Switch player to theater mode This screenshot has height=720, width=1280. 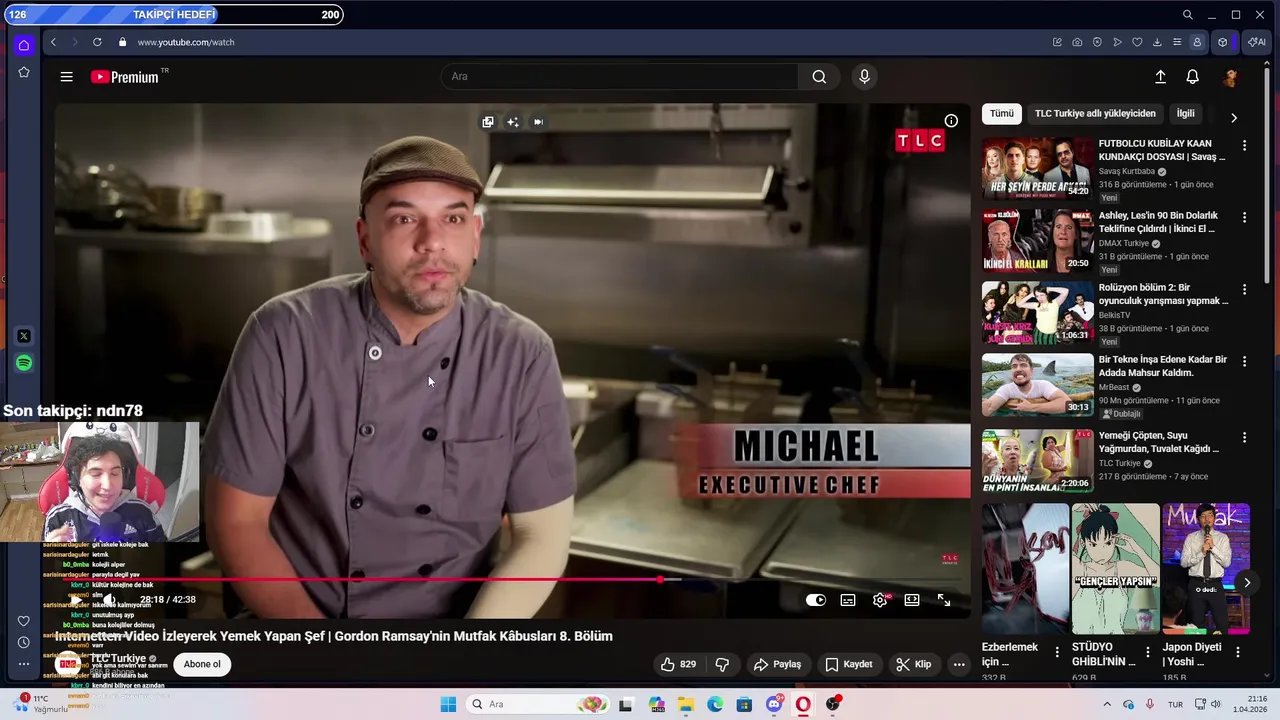tap(912, 600)
